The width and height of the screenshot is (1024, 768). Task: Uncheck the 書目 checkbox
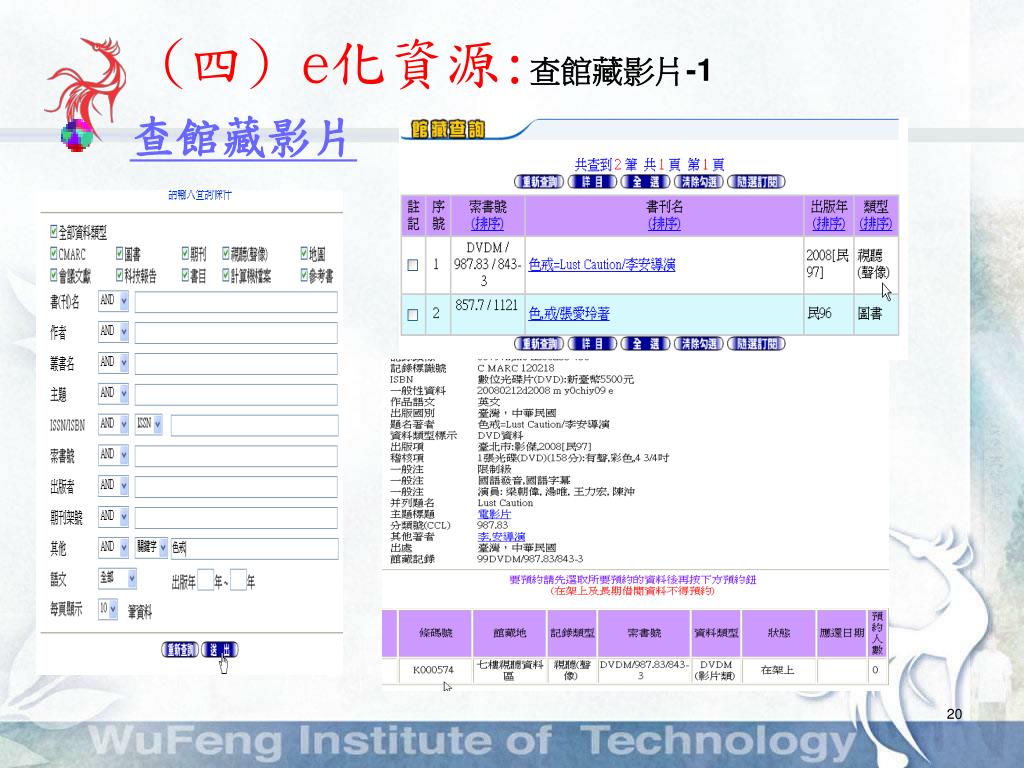pyautogui.click(x=185, y=275)
